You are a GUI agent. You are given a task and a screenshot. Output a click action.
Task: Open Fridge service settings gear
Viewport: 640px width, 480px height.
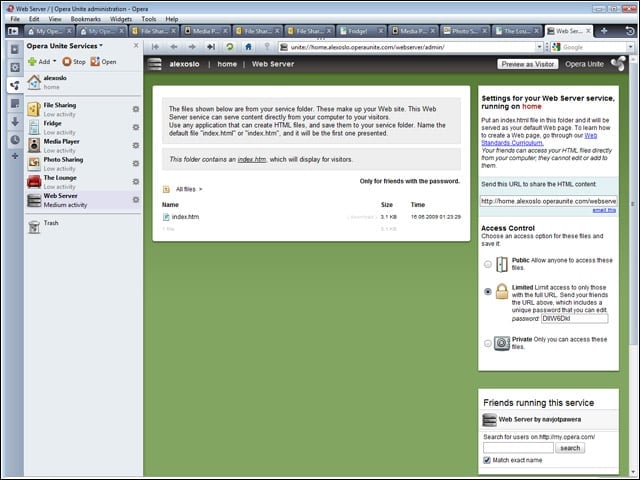tap(136, 127)
